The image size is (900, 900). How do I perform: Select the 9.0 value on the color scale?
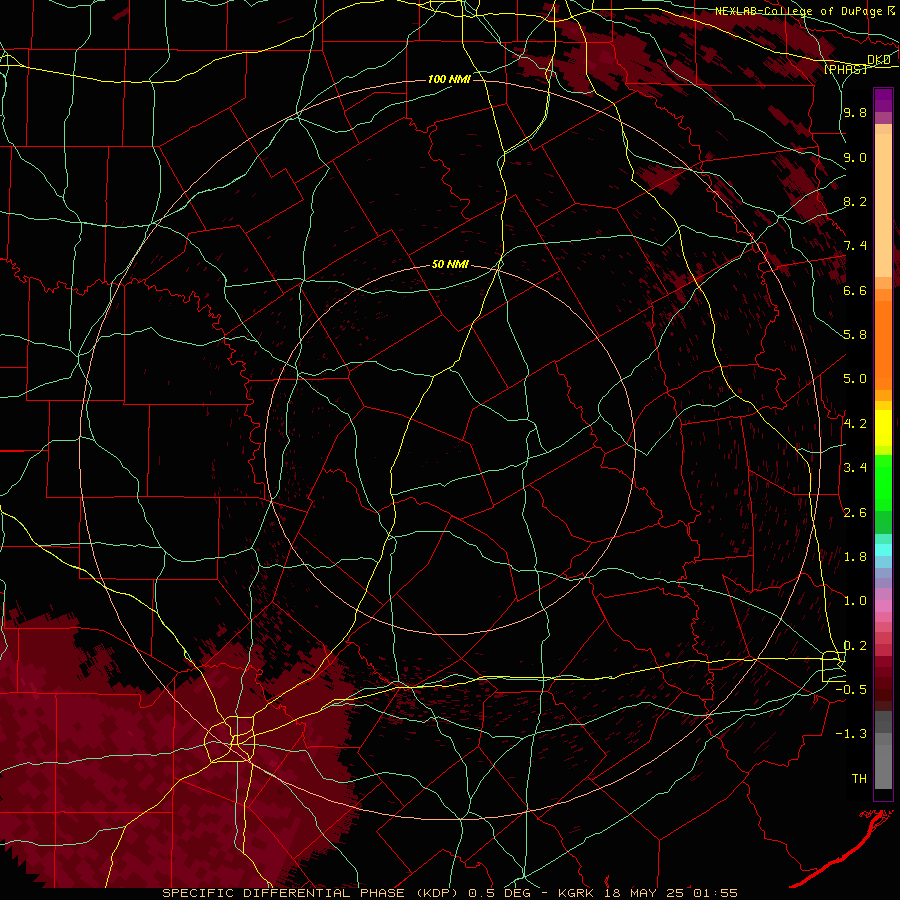coord(855,157)
